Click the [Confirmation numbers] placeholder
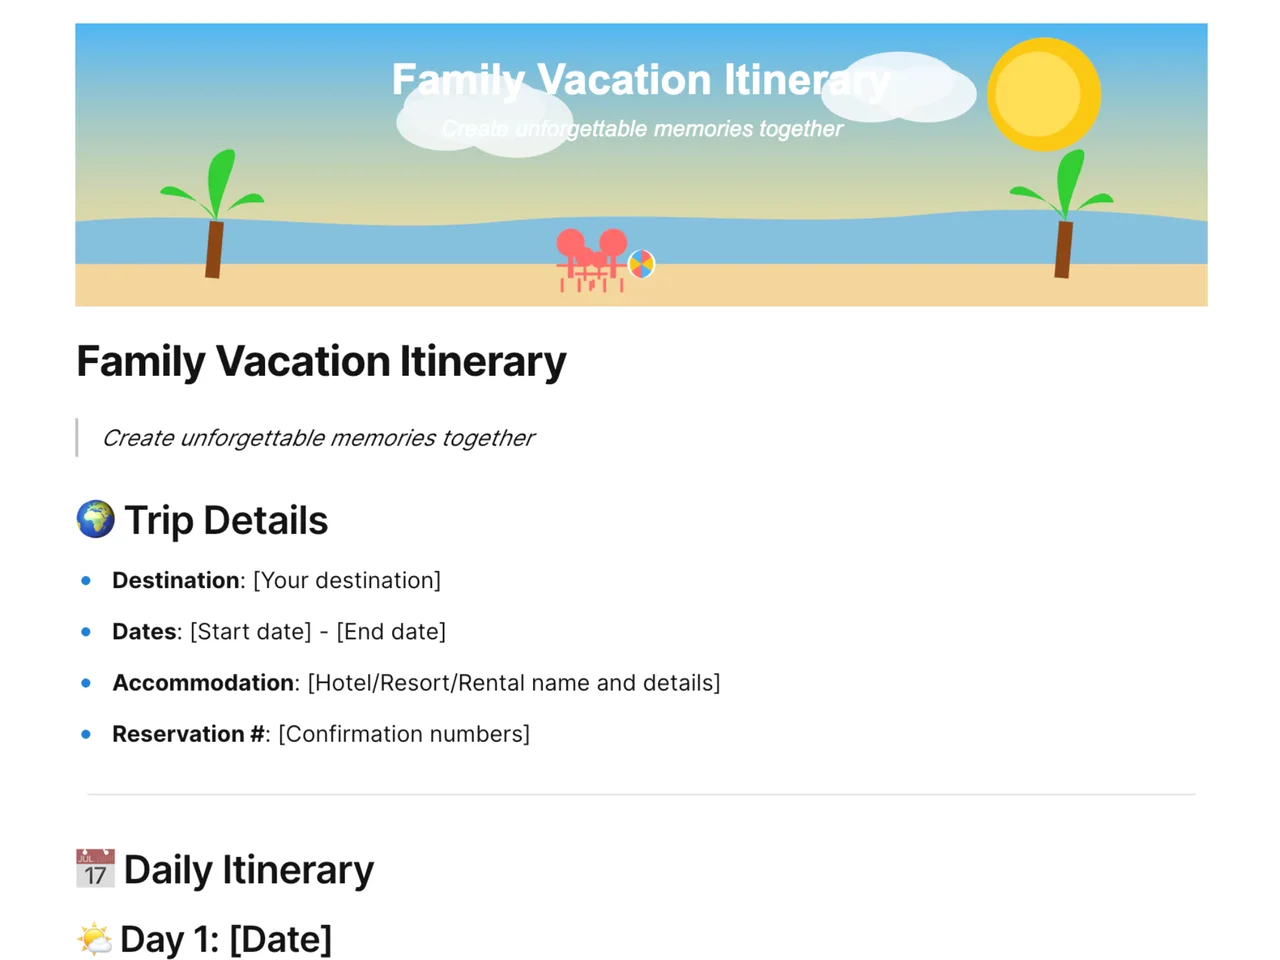1280x960 pixels. coord(404,734)
